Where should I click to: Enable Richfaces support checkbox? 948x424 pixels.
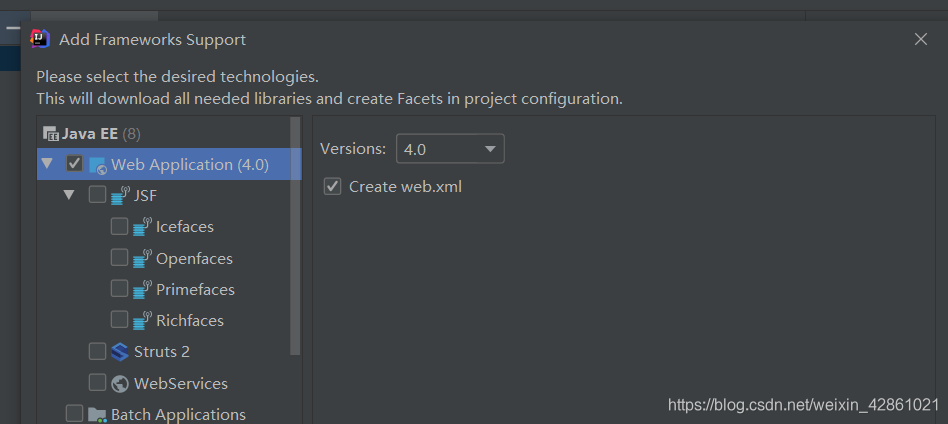click(120, 319)
